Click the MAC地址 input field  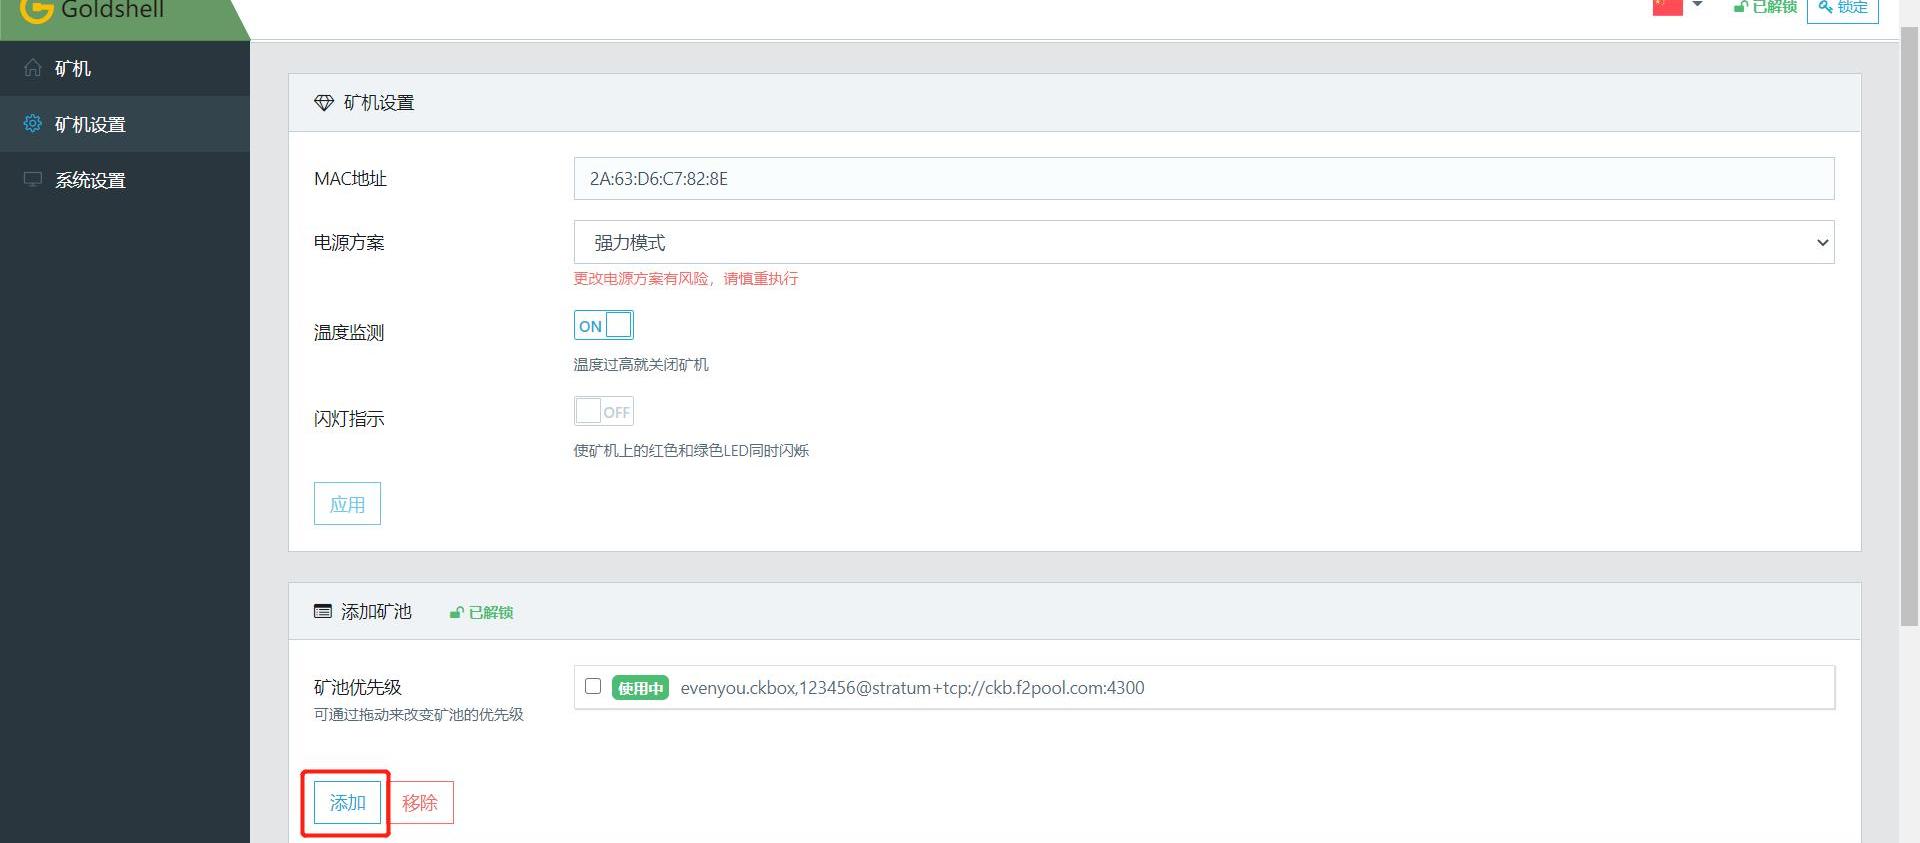(x=1203, y=178)
